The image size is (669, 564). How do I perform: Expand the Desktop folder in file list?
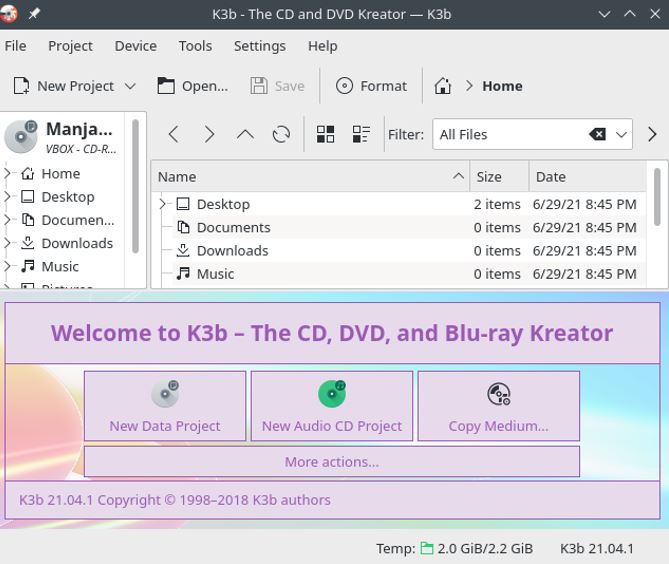coord(163,204)
